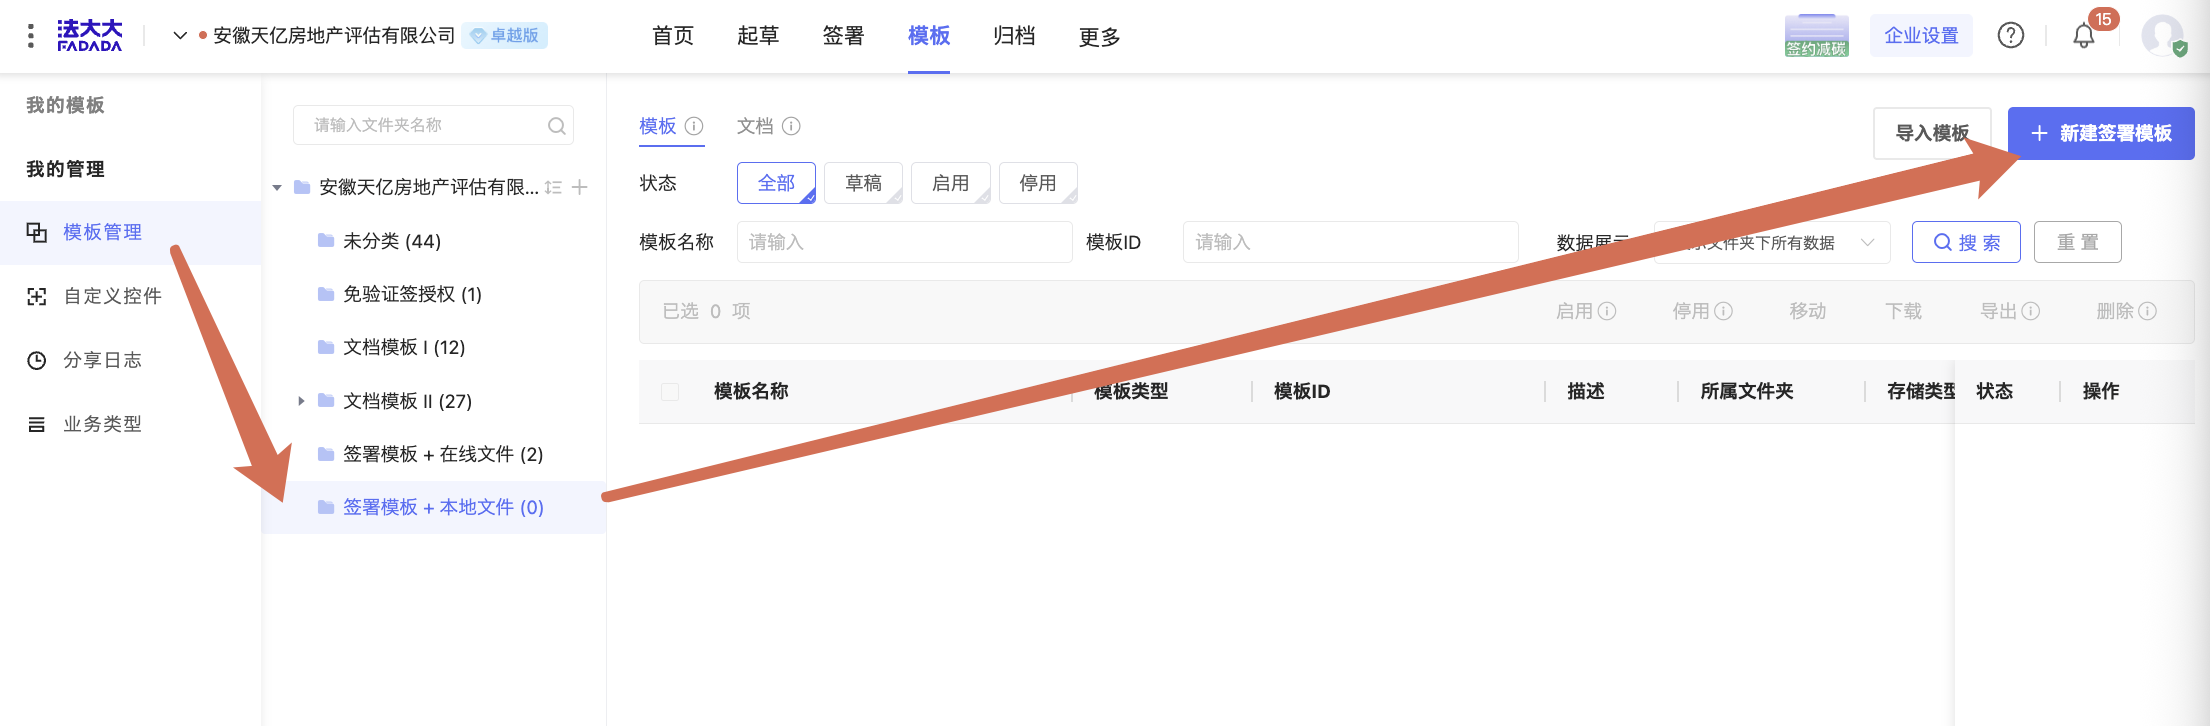Select the 全部 status filter
The height and width of the screenshot is (726, 2210).
pyautogui.click(x=776, y=183)
